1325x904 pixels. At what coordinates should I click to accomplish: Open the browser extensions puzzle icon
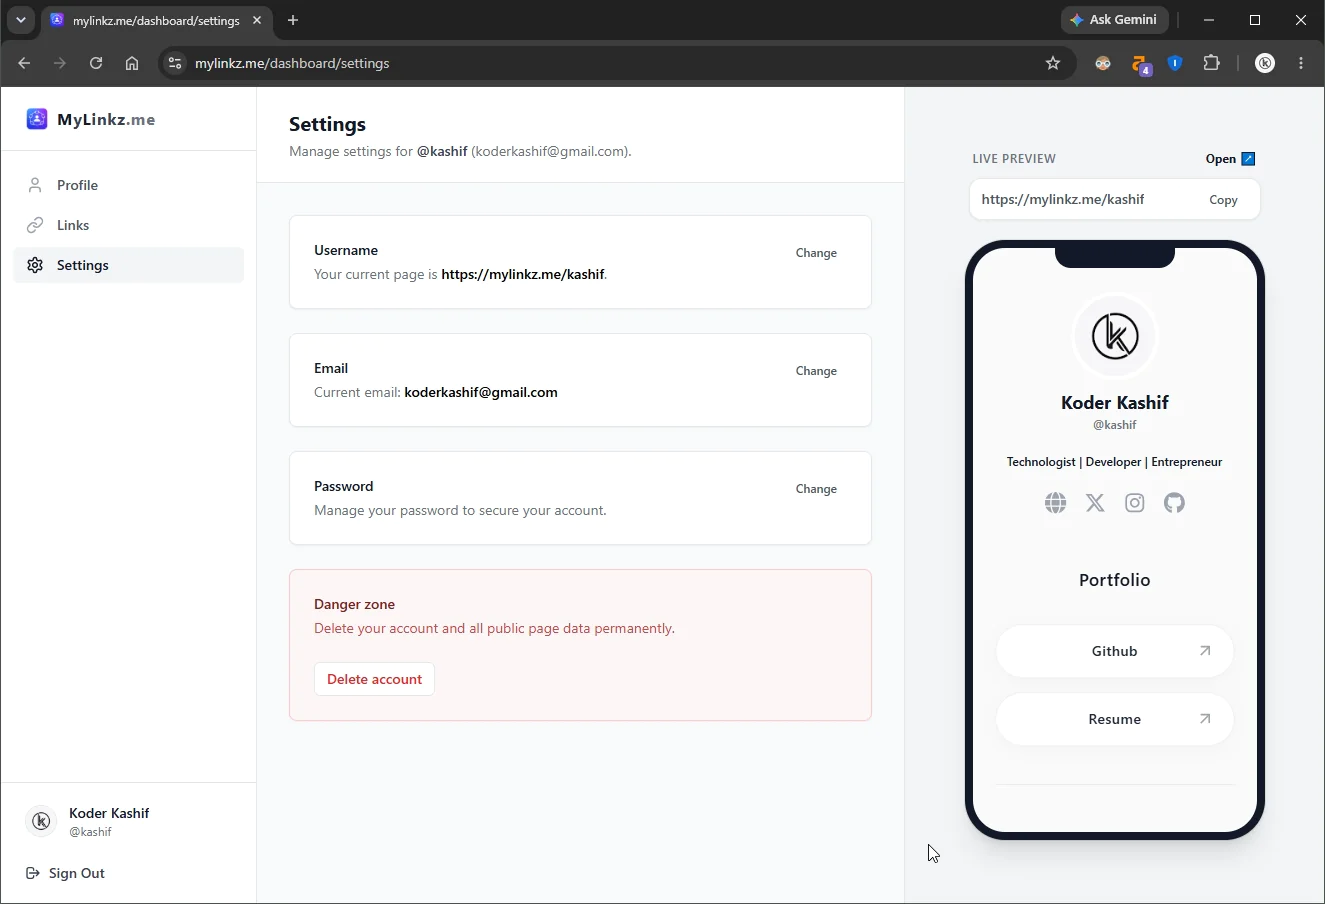1212,63
